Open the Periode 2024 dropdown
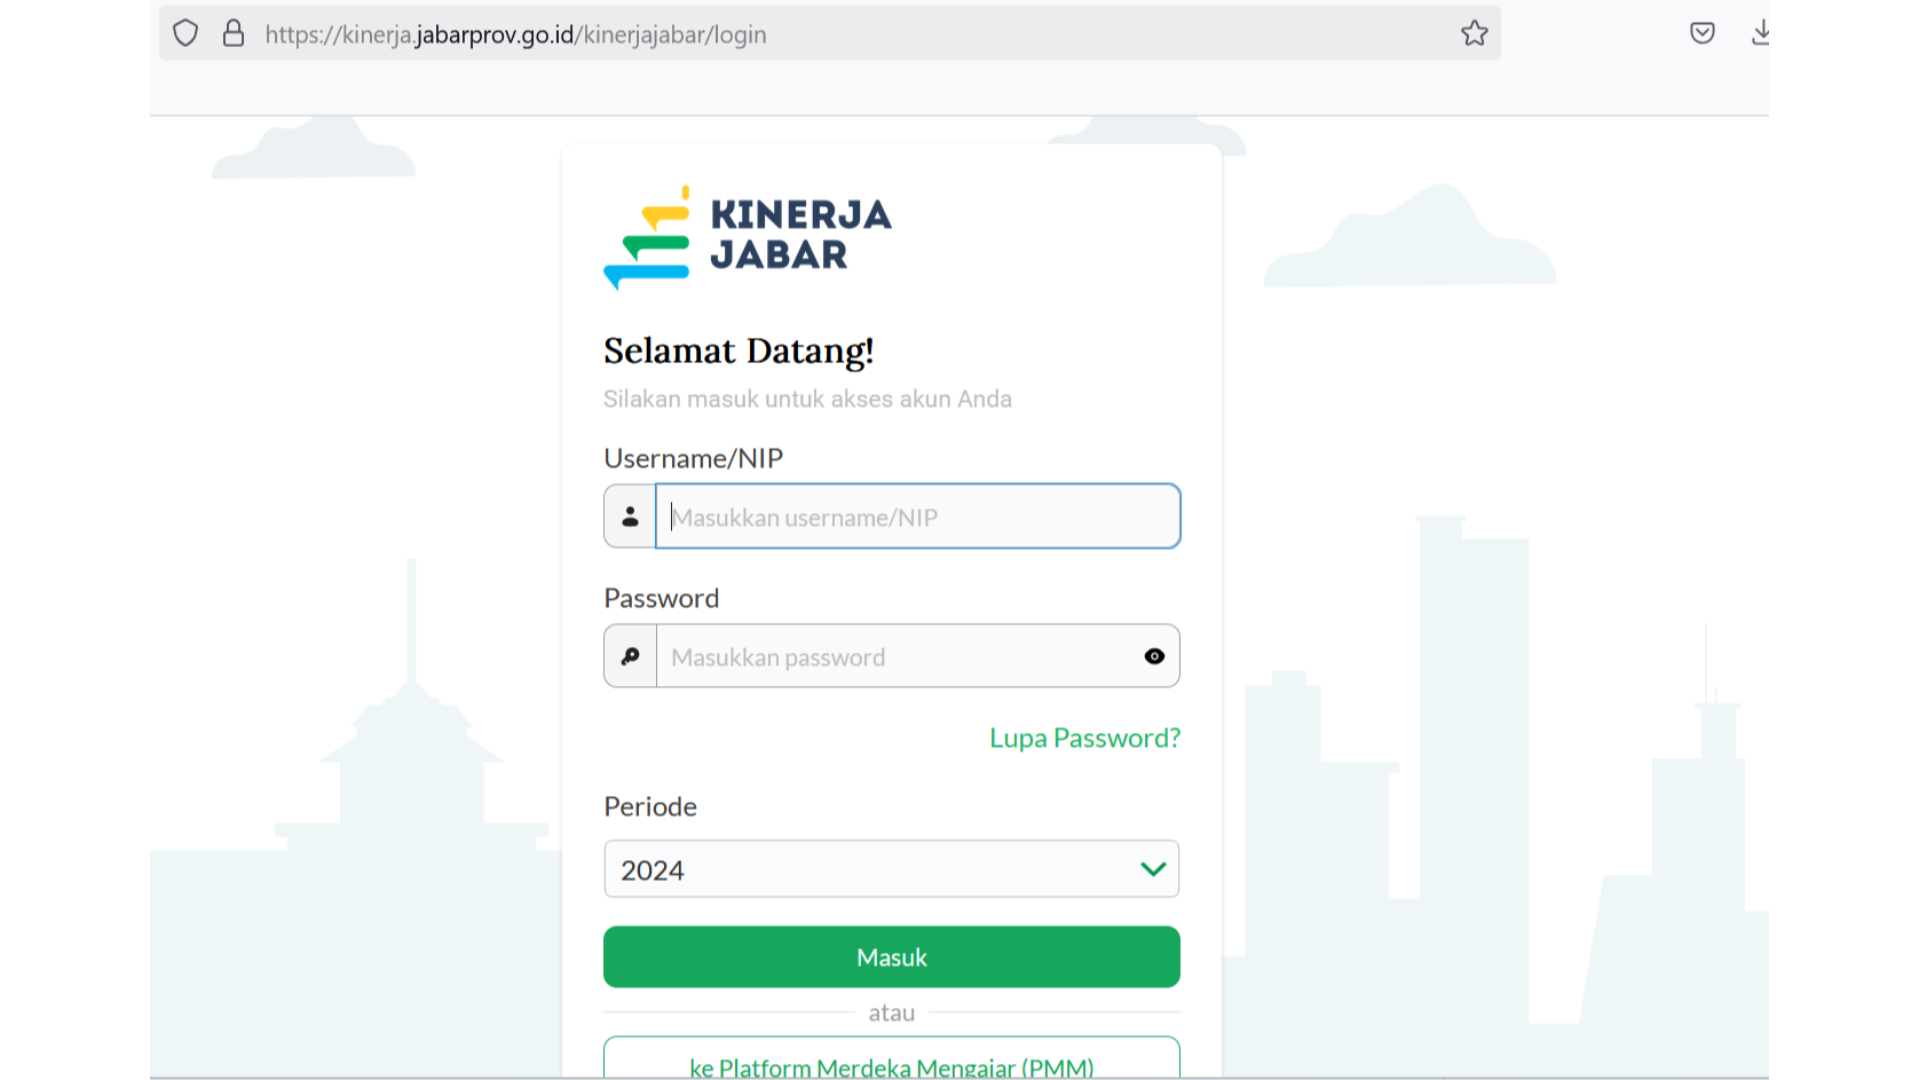The image size is (1920, 1080). [891, 870]
